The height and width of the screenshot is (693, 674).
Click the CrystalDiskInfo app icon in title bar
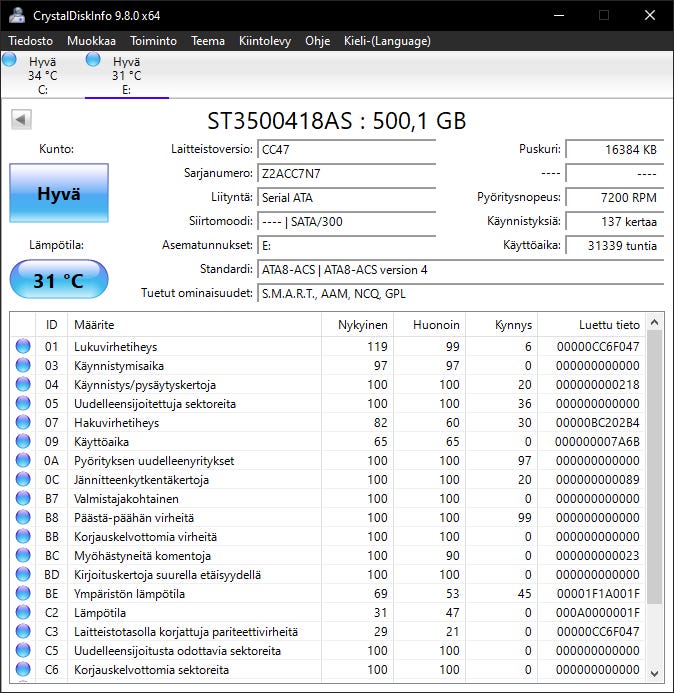pos(17,15)
